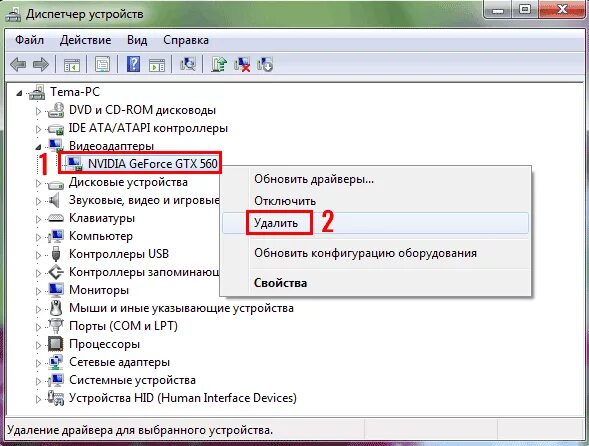The width and height of the screenshot is (589, 446).
Task: Click the Disable device down-arrow toolbar icon
Action: tap(265, 64)
